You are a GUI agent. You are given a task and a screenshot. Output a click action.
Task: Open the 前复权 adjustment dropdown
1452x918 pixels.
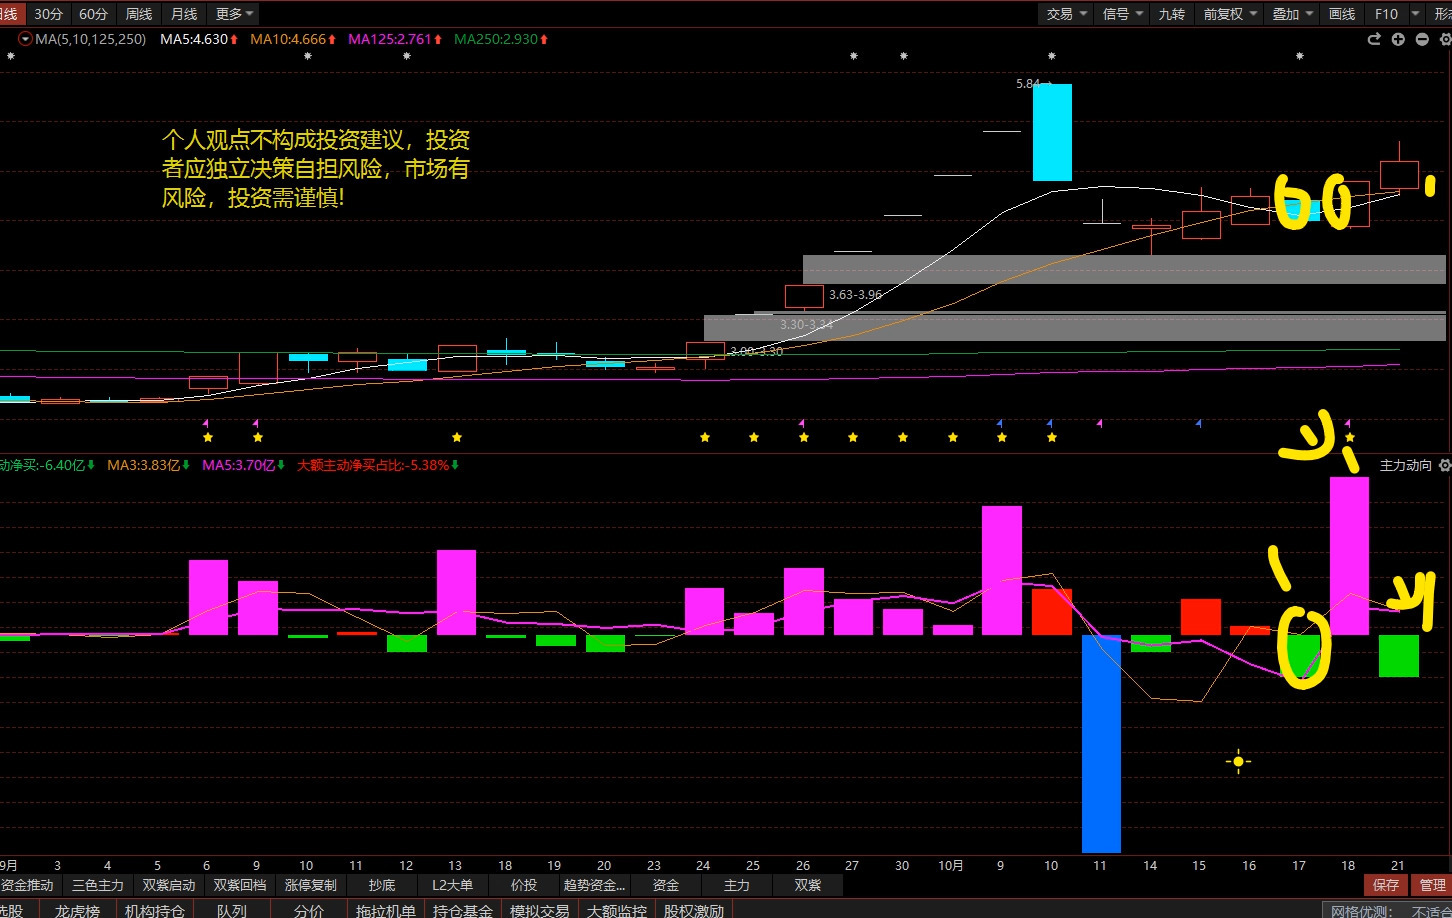click(x=1231, y=13)
